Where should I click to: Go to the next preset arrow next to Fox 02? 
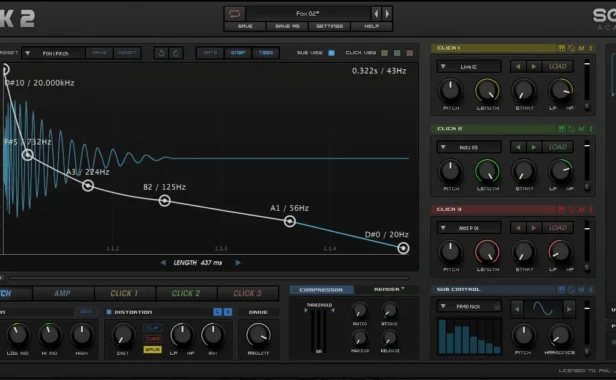coord(387,14)
